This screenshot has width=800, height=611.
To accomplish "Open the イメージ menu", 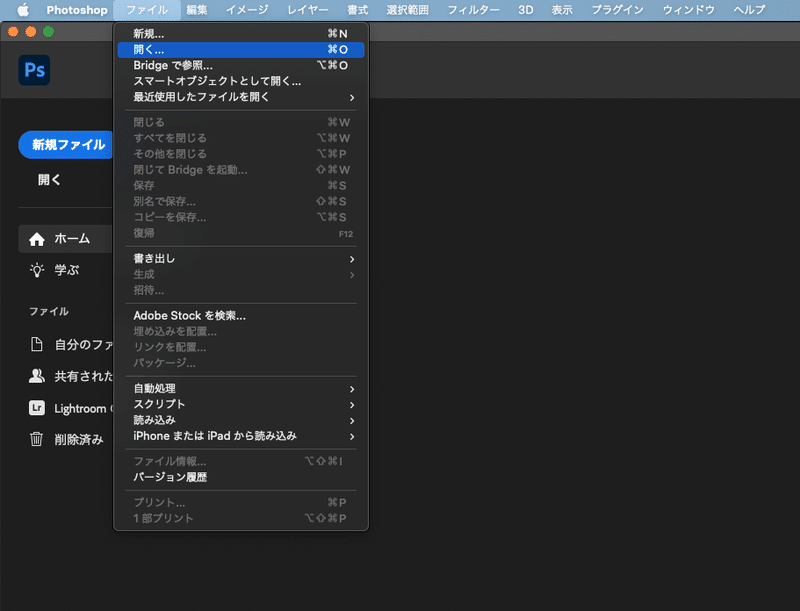I will (x=247, y=10).
